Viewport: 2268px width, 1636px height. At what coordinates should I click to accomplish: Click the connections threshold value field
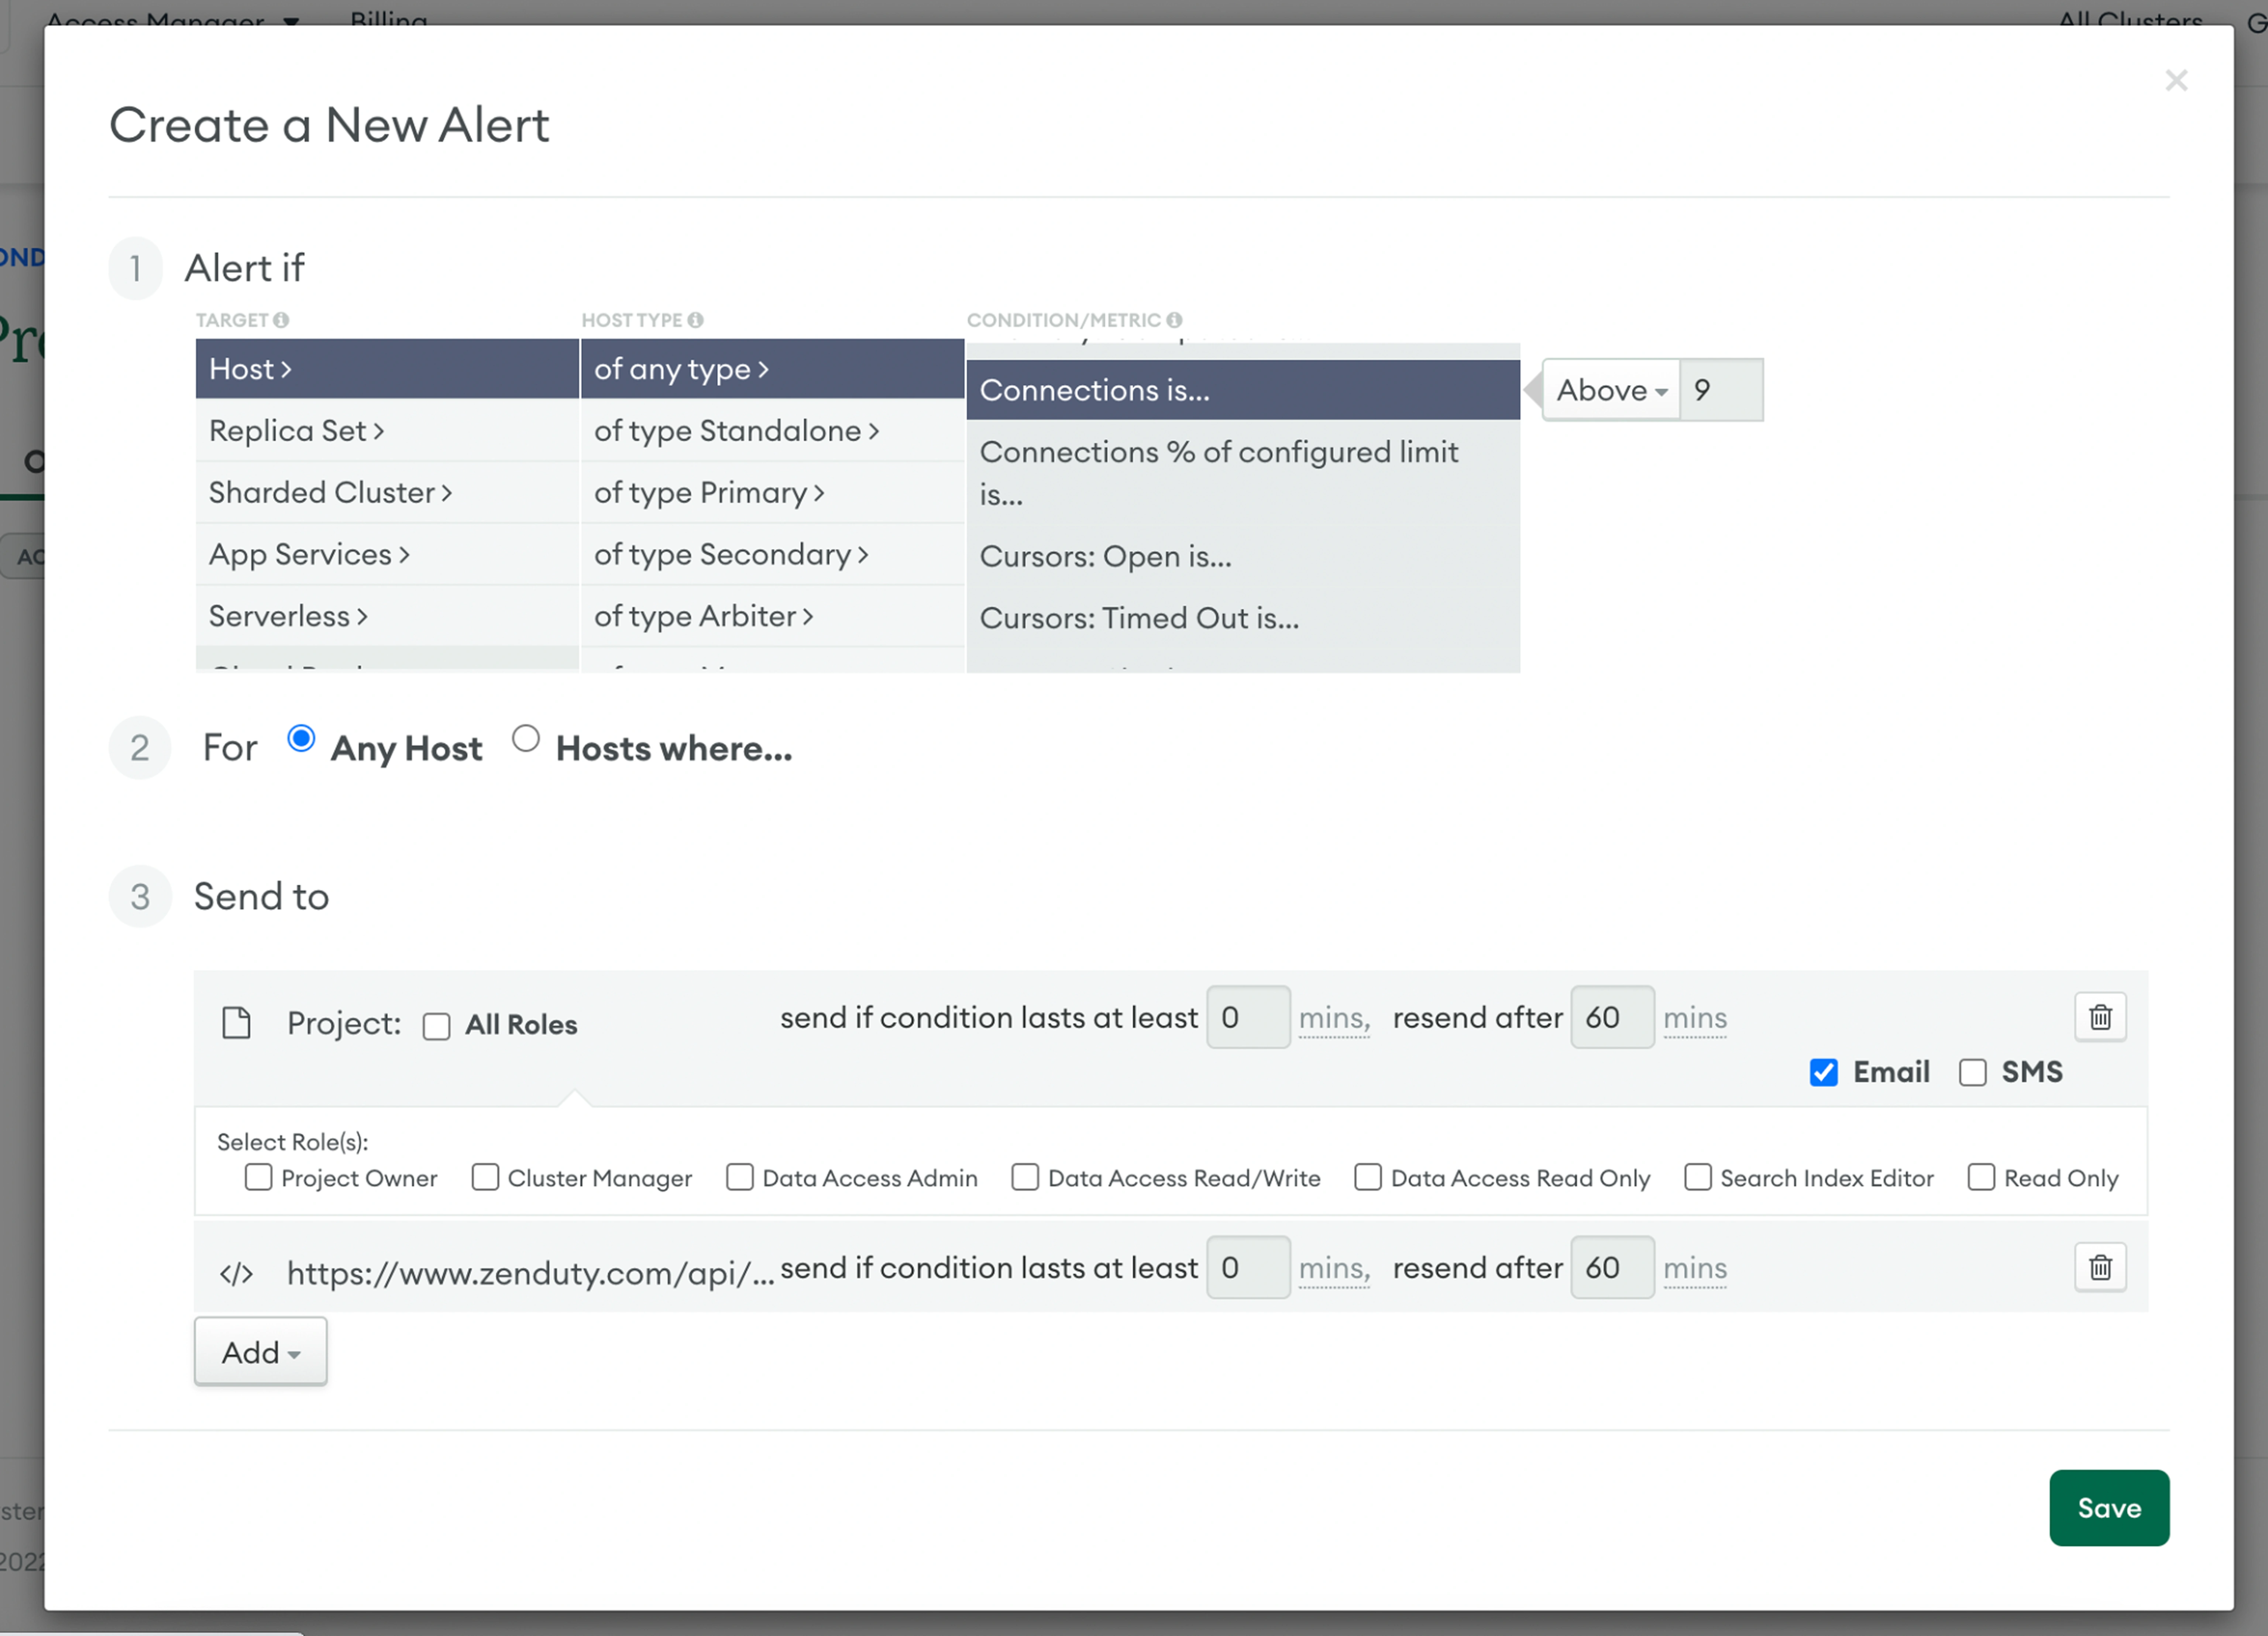(x=1720, y=390)
